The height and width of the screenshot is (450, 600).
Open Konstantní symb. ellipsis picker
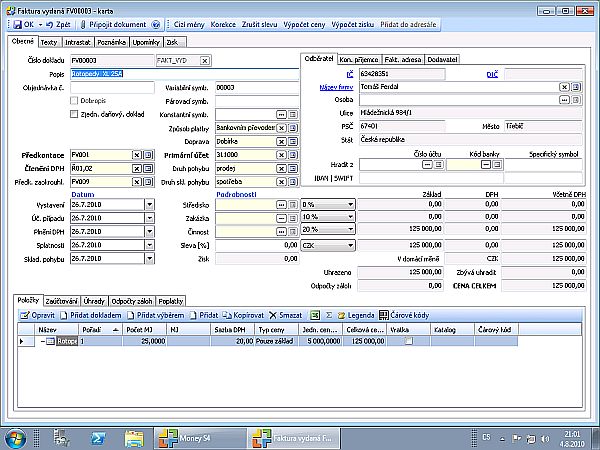[x=281, y=114]
